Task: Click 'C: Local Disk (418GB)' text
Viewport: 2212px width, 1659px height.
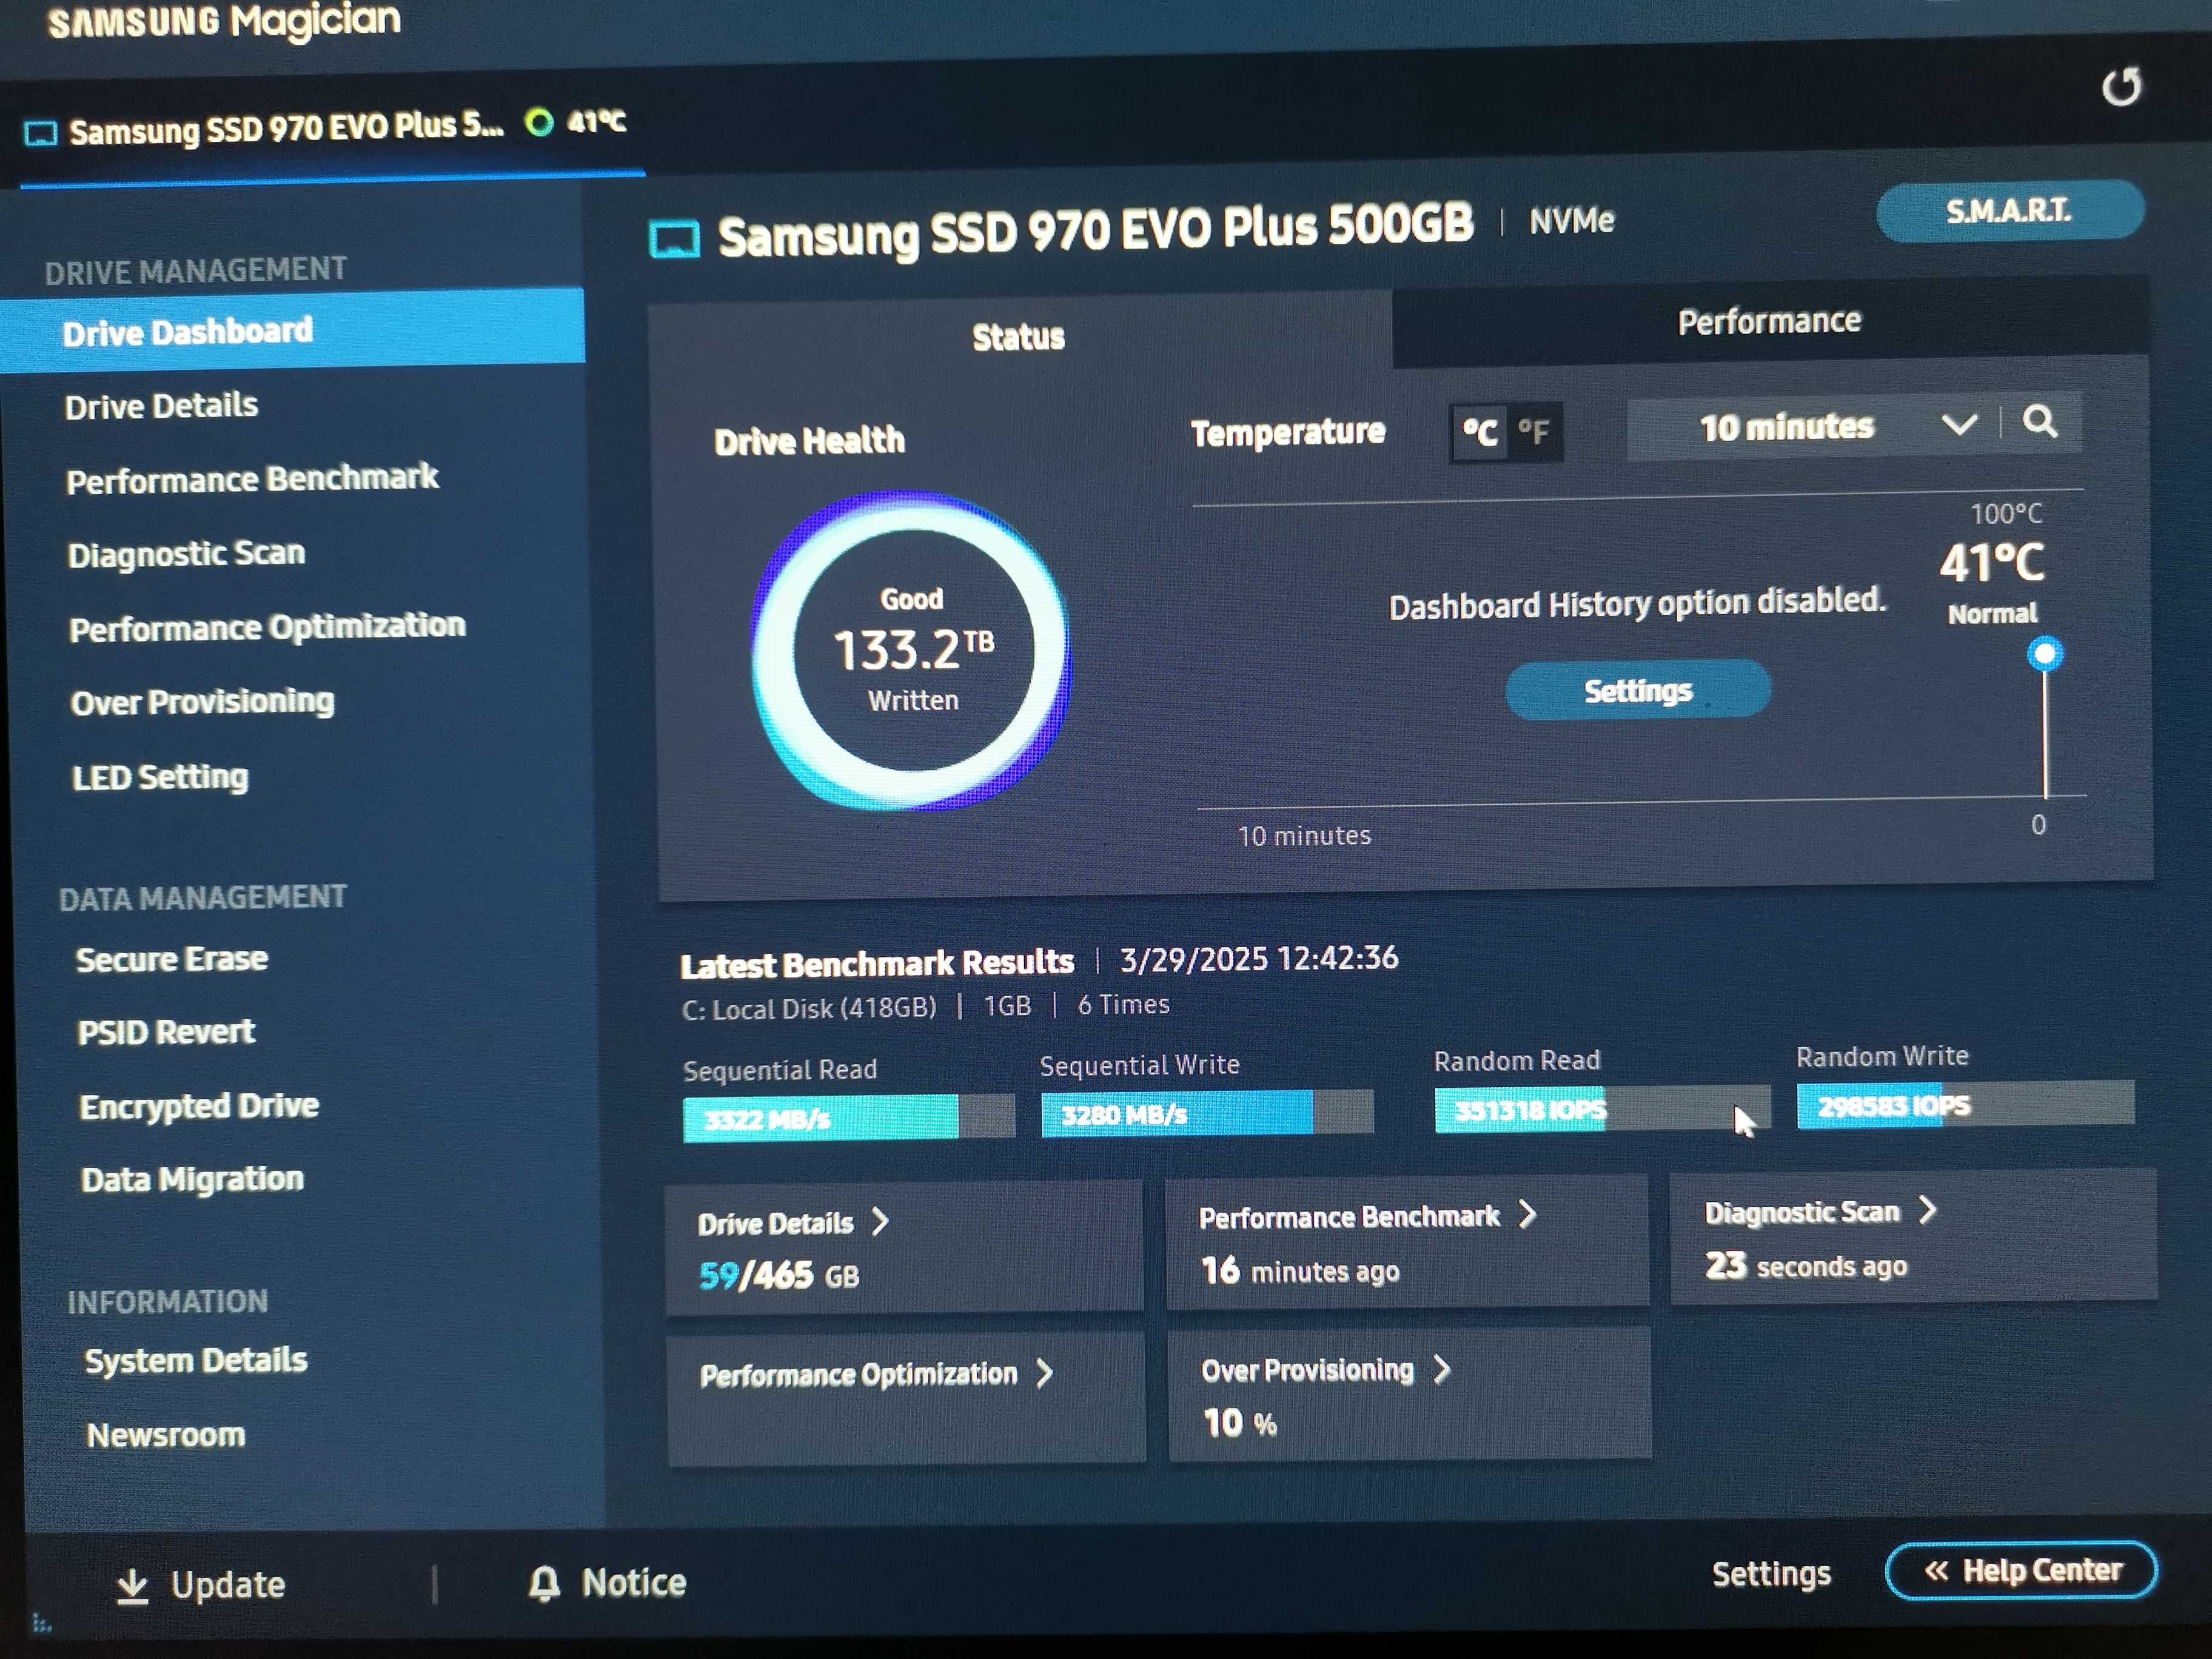Action: tap(809, 1008)
